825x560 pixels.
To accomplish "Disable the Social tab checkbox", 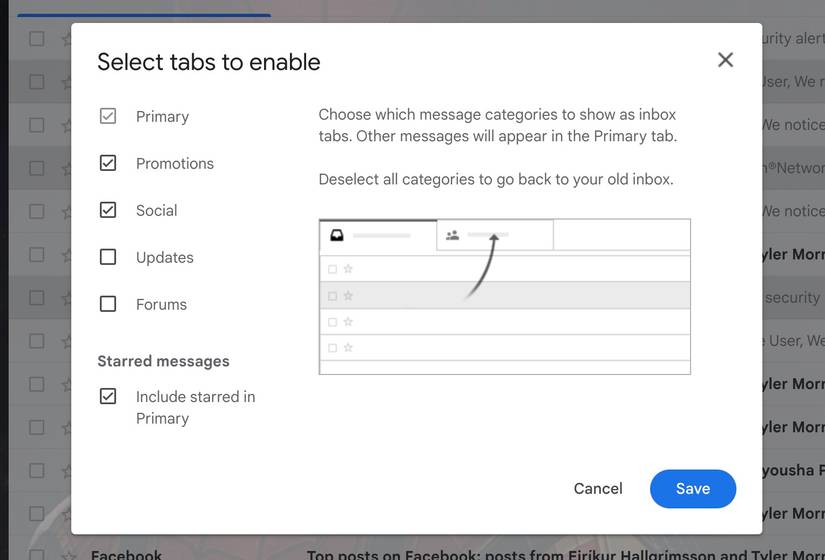I will click(x=108, y=210).
